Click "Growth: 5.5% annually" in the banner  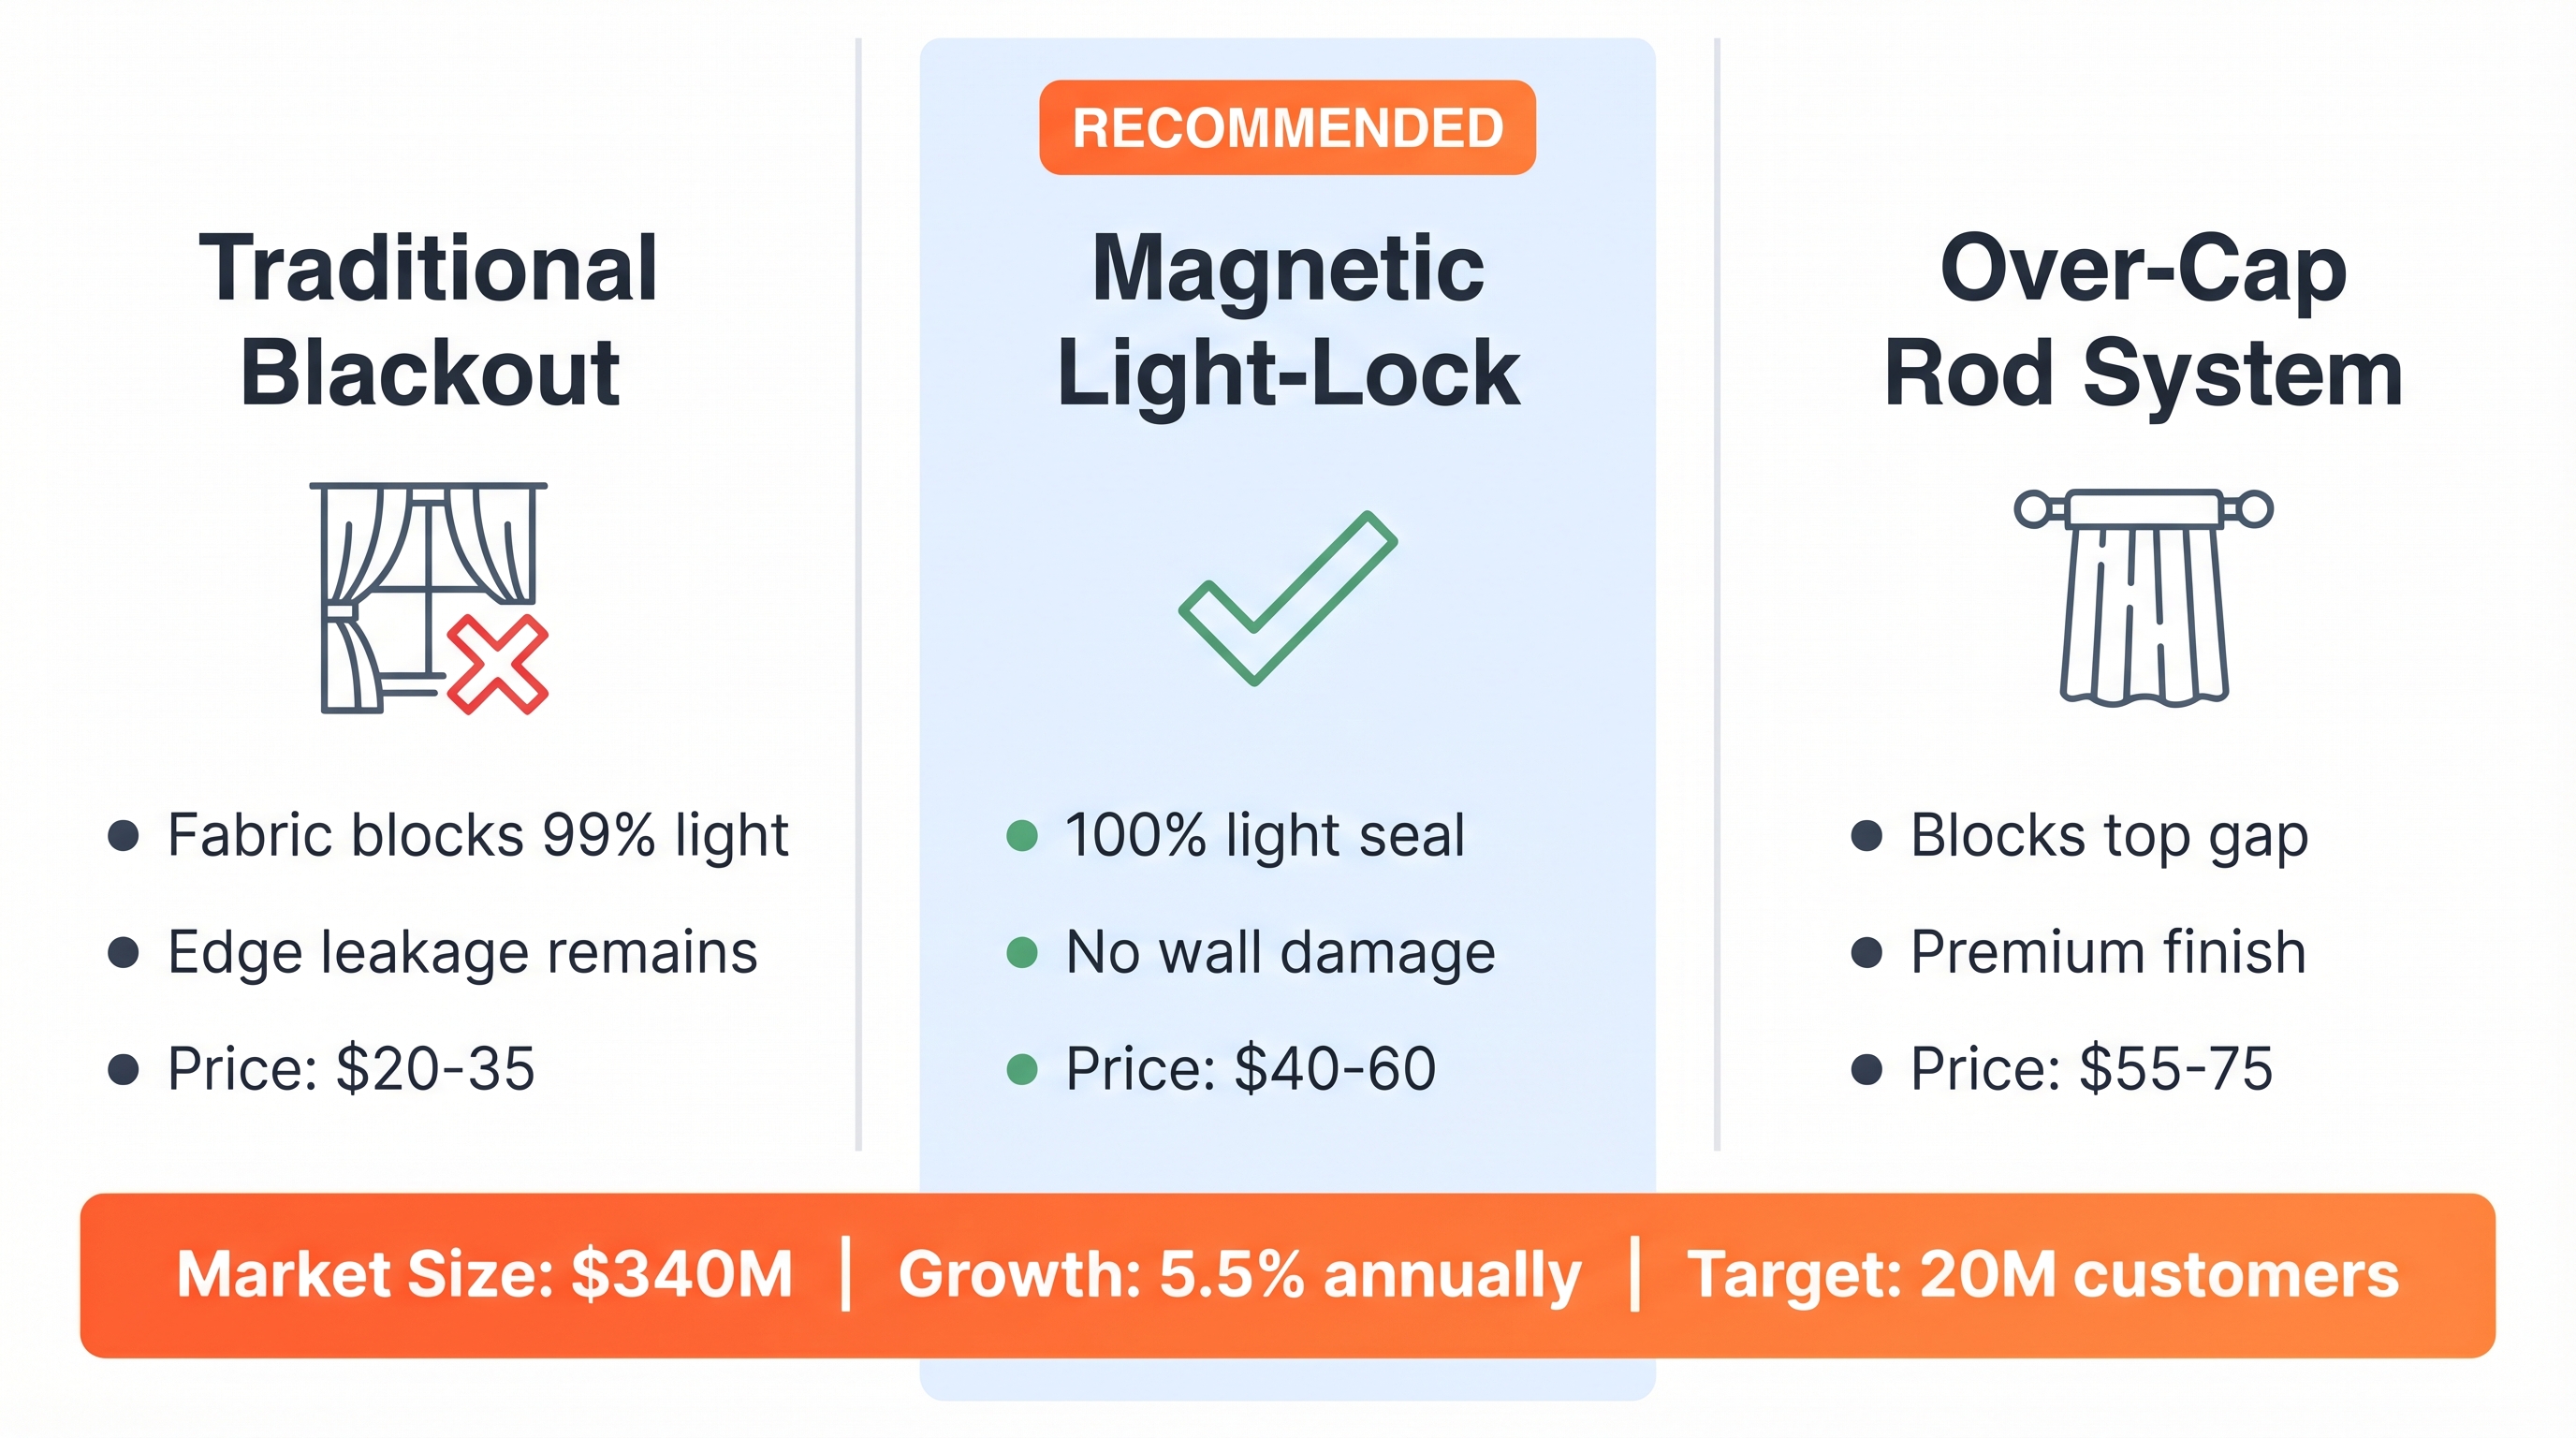pos(1239,1275)
